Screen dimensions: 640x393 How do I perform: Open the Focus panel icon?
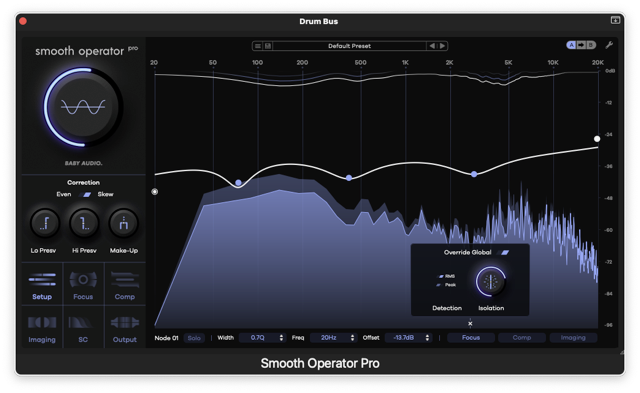[83, 284]
